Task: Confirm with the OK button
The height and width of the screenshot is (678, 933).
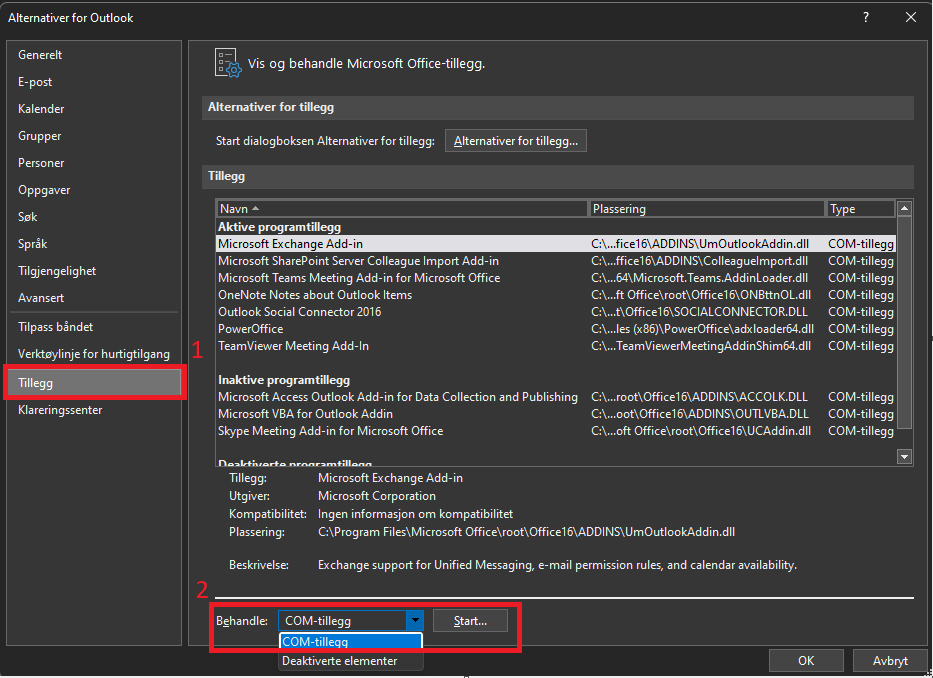Action: click(806, 660)
